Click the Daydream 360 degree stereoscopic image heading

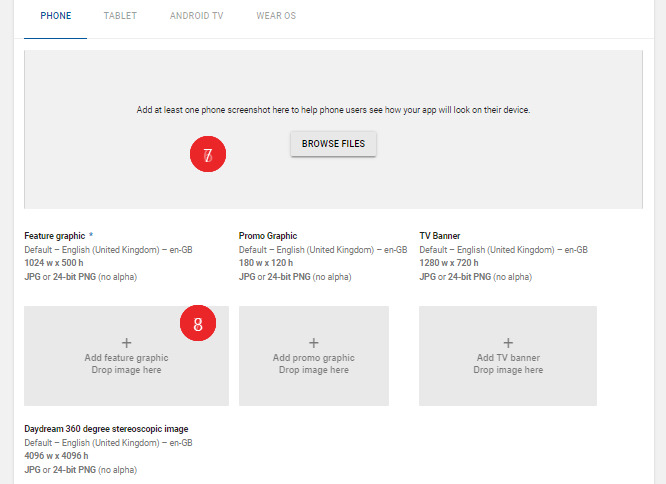(106, 429)
